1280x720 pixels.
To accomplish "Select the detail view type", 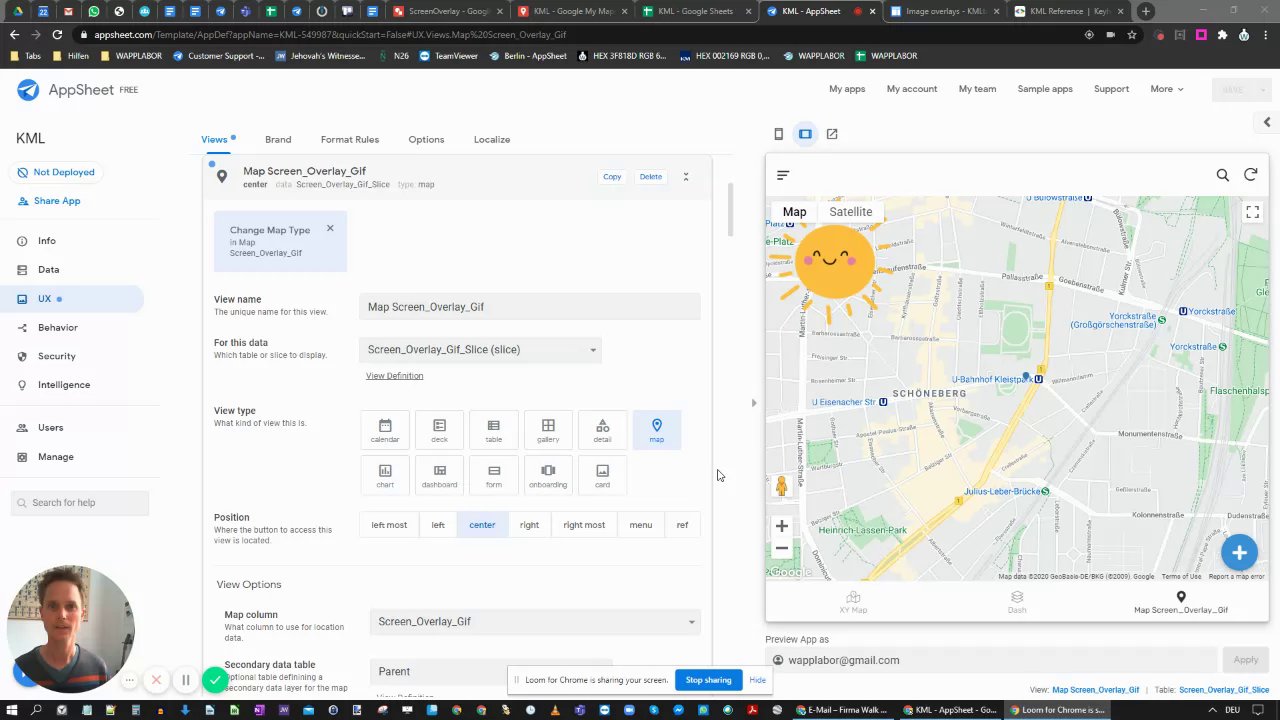I will [x=602, y=430].
